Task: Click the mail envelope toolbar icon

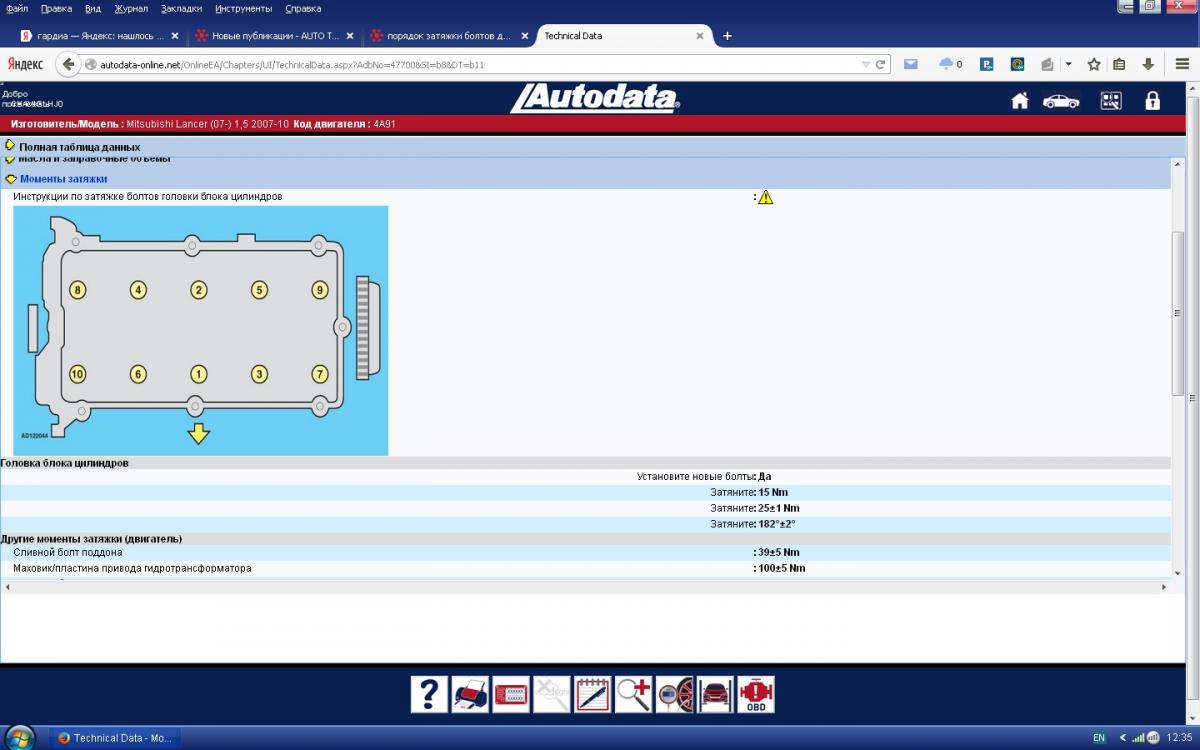Action: (911, 64)
